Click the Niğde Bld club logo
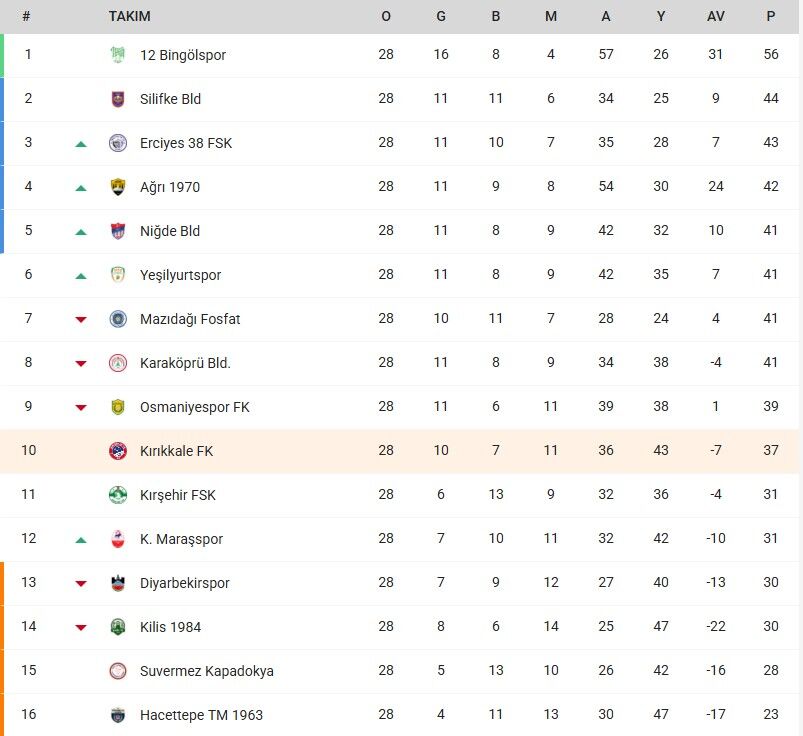Image resolution: width=803 pixels, height=736 pixels. click(x=118, y=231)
